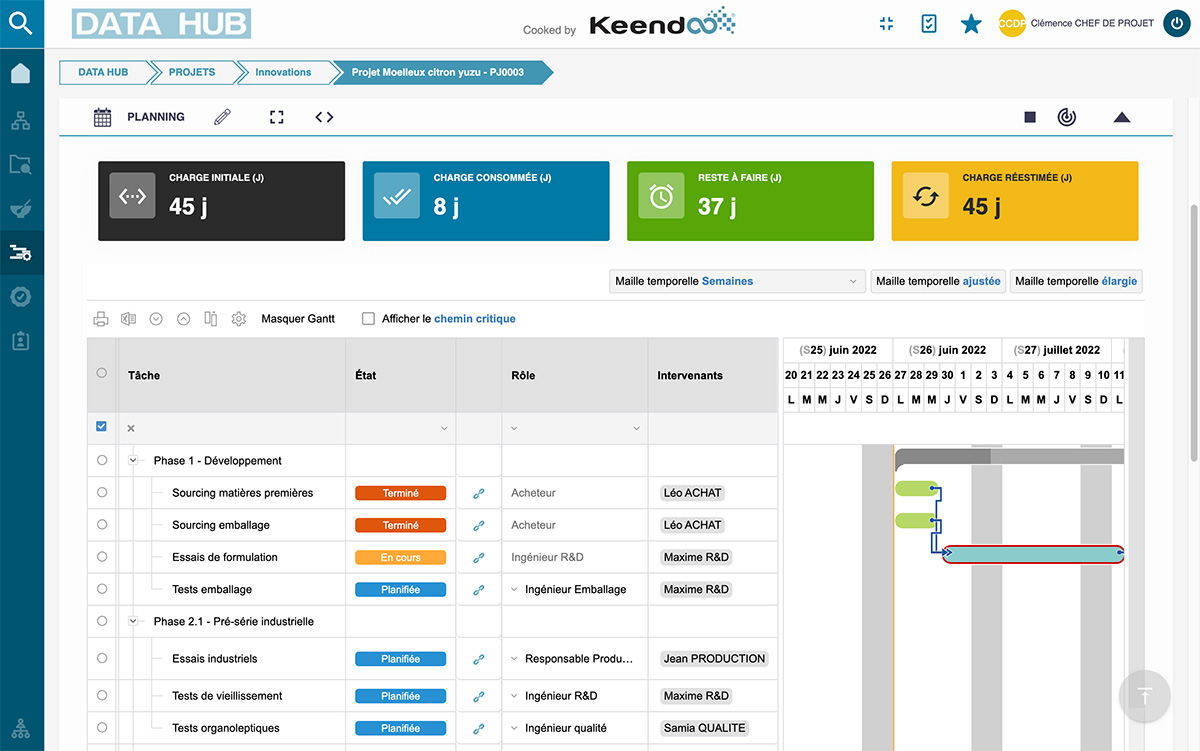
Task: Open the Innovations breadcrumb item
Action: [x=283, y=72]
